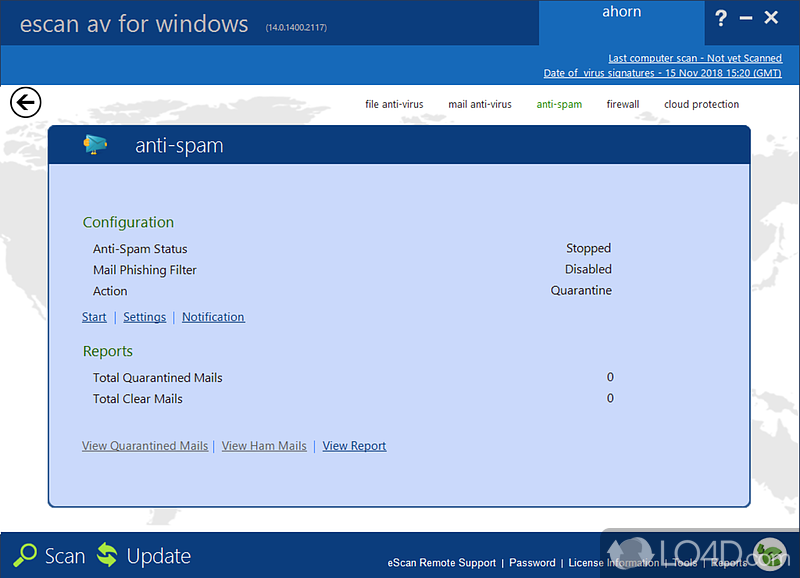Click the Password link in footer

point(532,563)
